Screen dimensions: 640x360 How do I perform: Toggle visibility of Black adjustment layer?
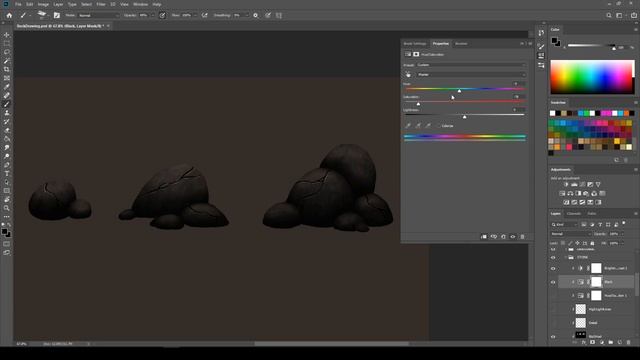(553, 282)
